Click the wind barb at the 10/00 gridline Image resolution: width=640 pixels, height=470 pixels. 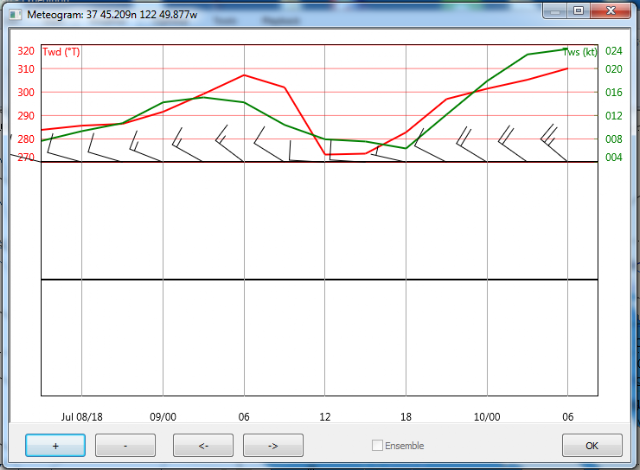click(x=472, y=144)
